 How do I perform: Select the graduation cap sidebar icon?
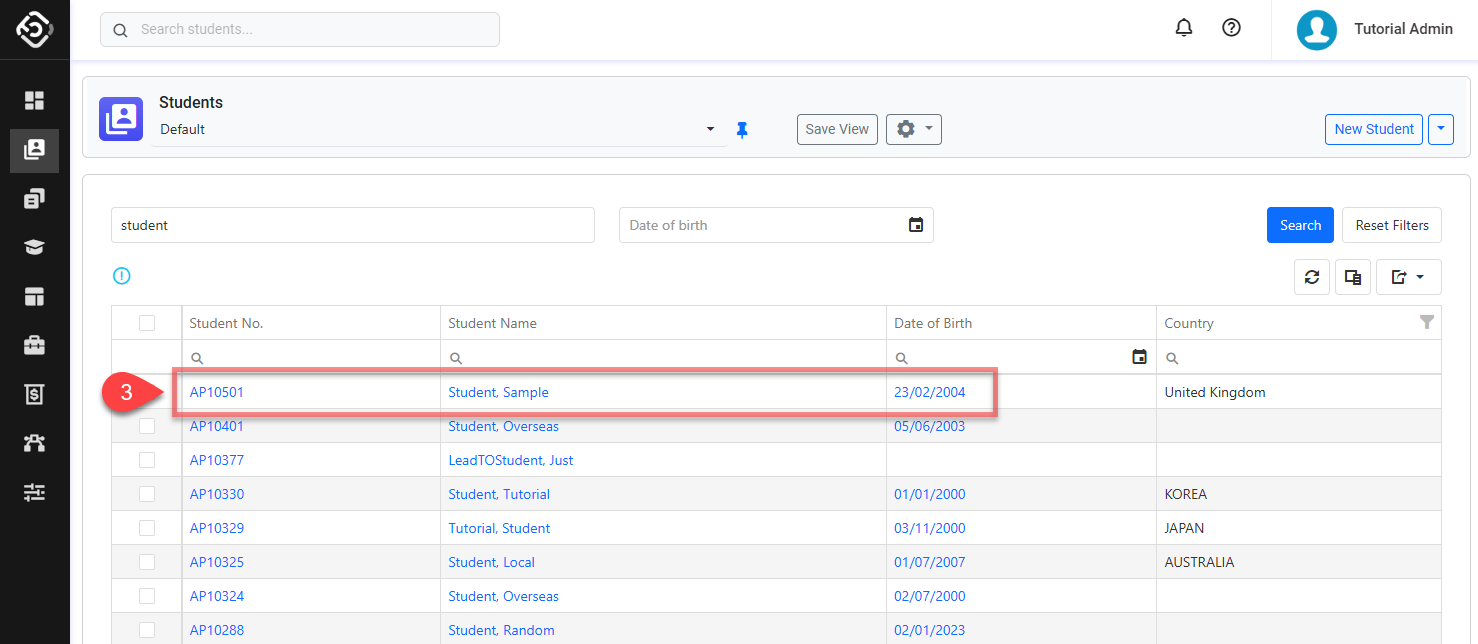(35, 247)
